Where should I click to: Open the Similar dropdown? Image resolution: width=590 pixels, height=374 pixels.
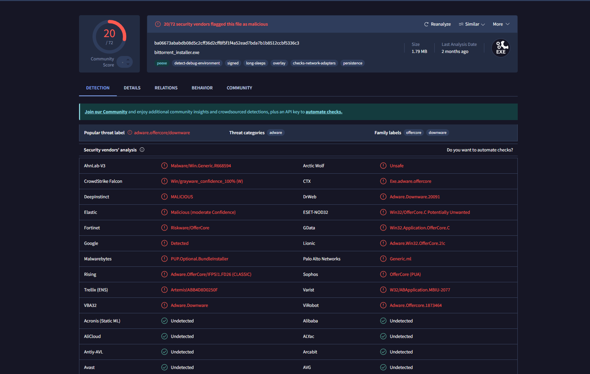[x=472, y=24]
